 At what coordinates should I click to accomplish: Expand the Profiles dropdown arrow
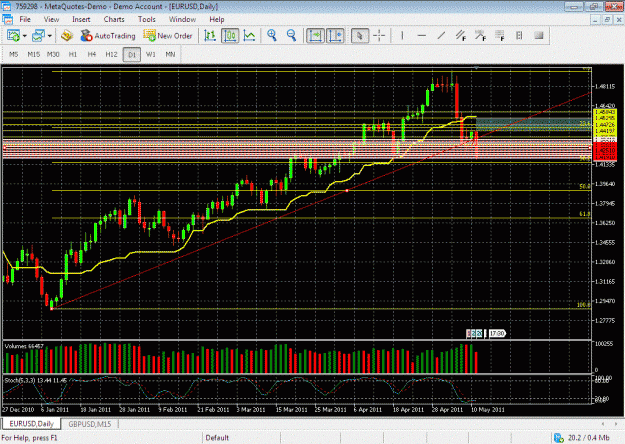pos(50,36)
